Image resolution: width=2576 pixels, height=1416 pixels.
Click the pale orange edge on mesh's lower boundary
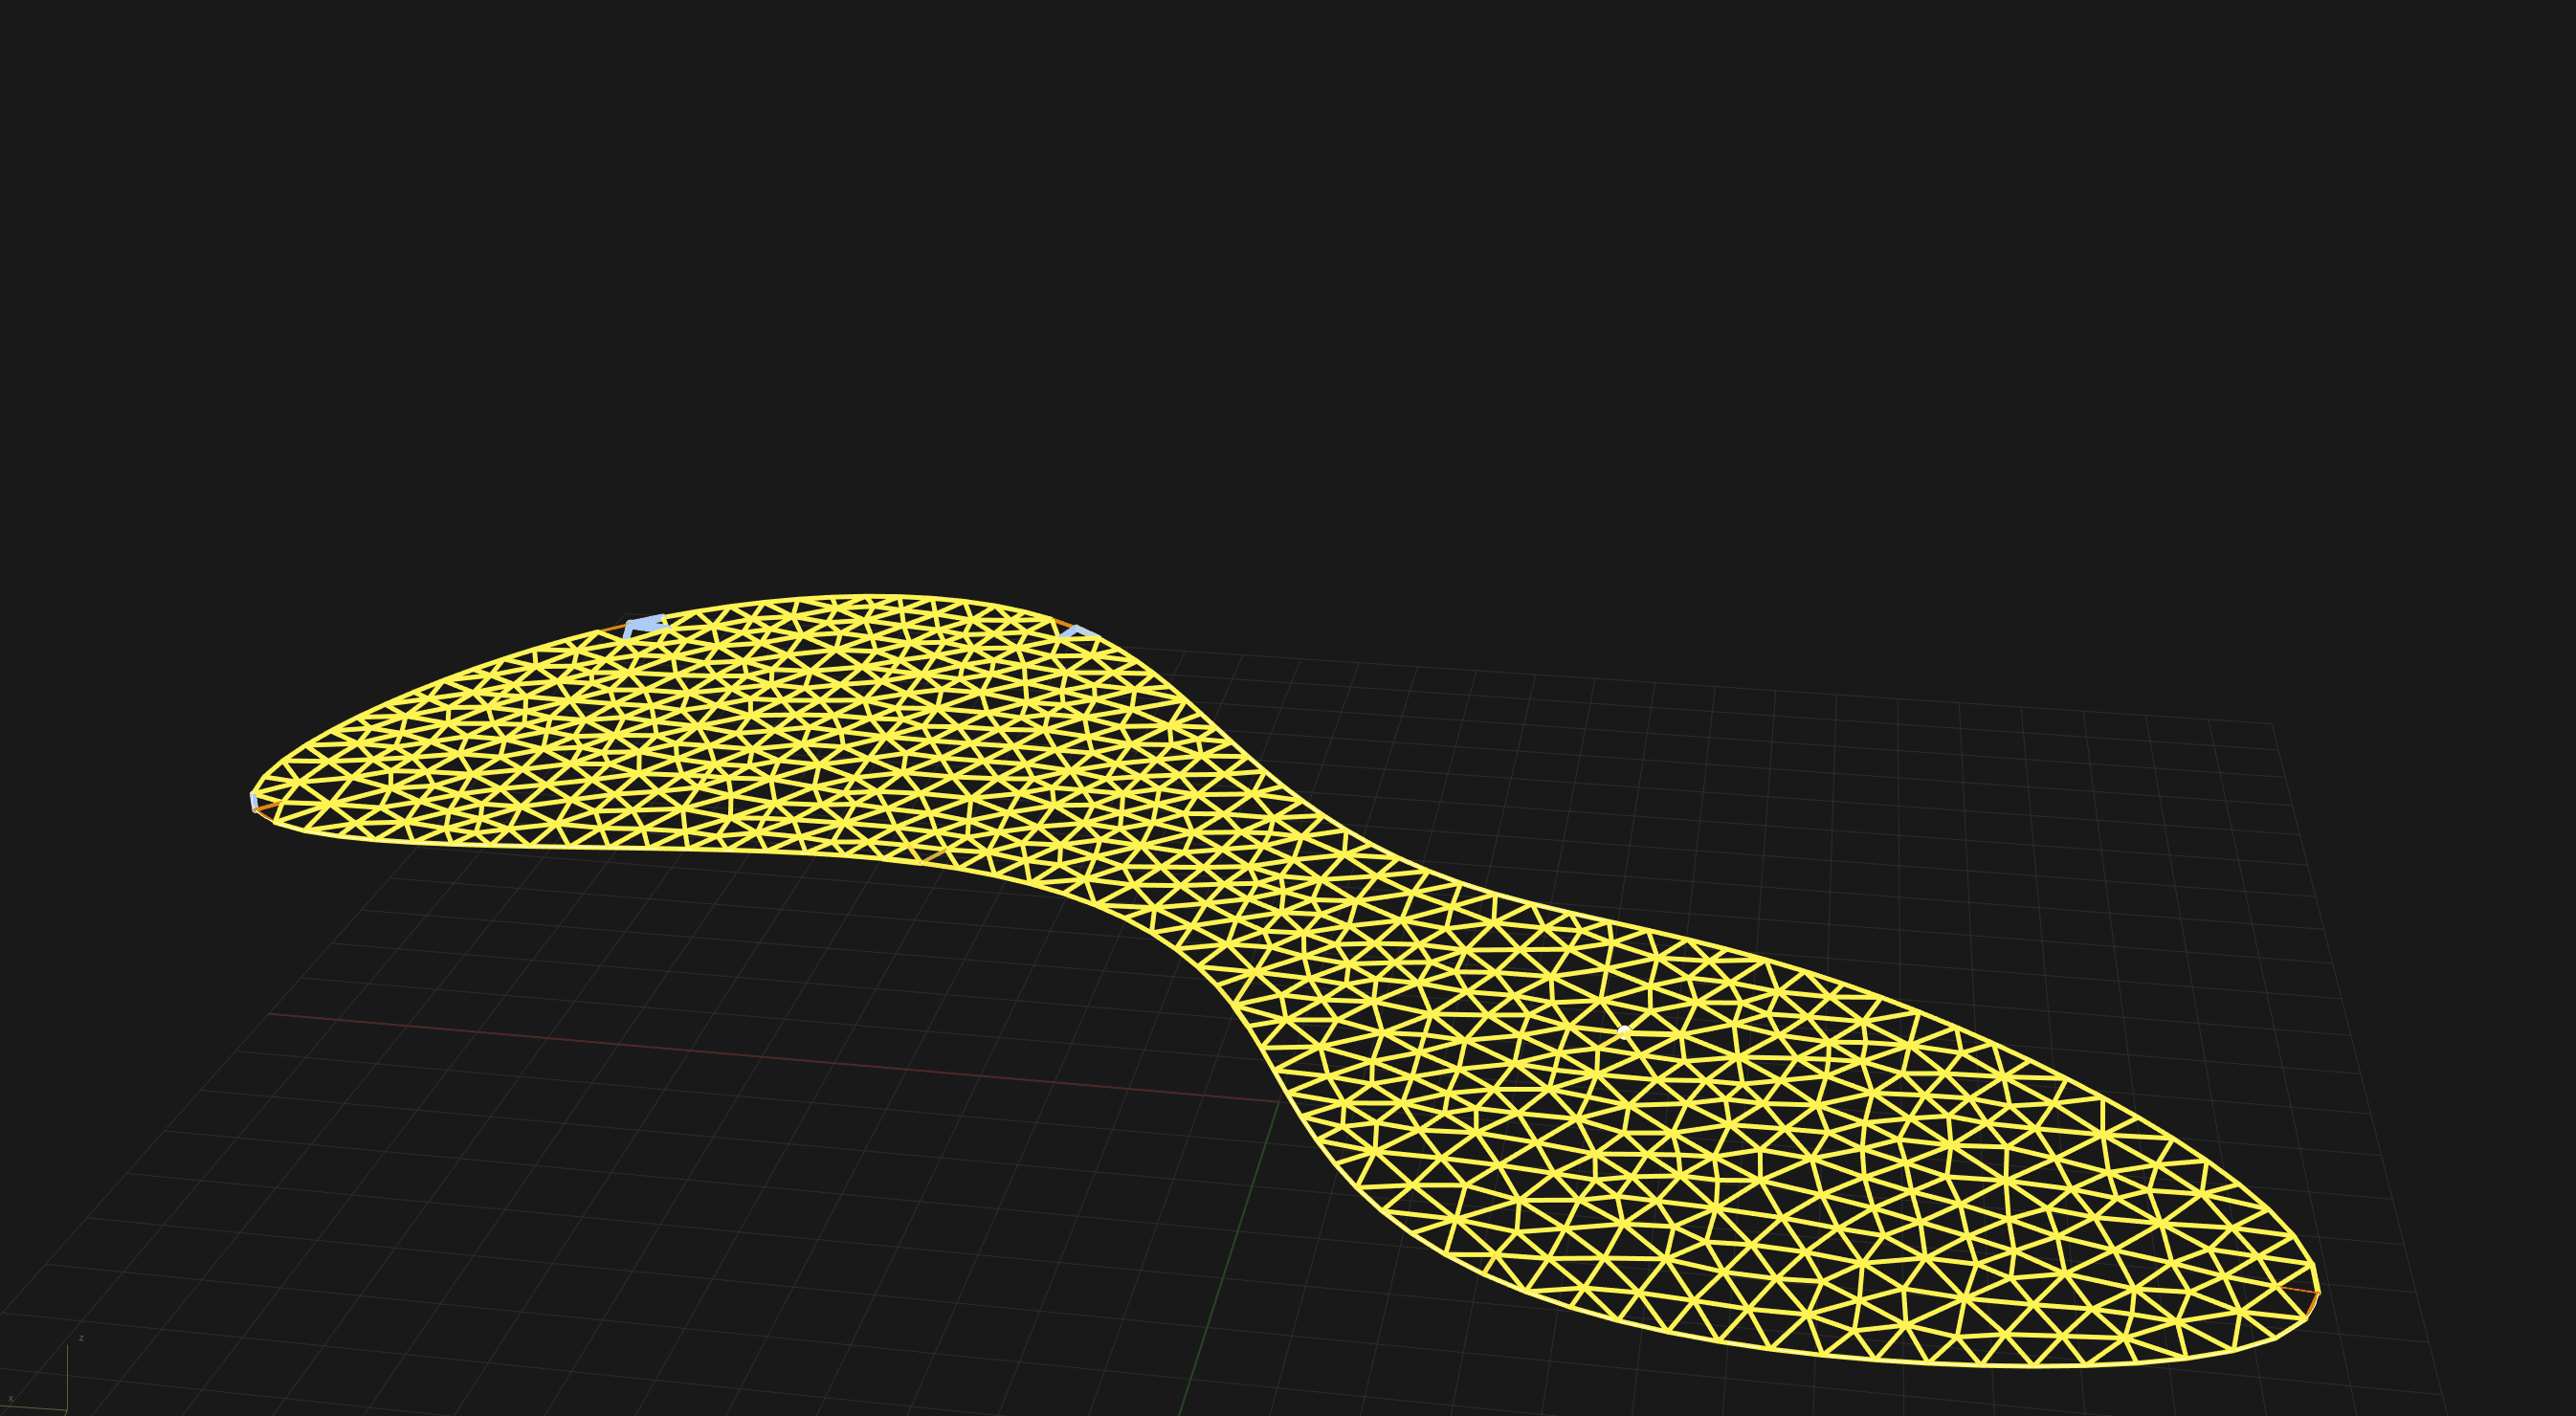933,856
